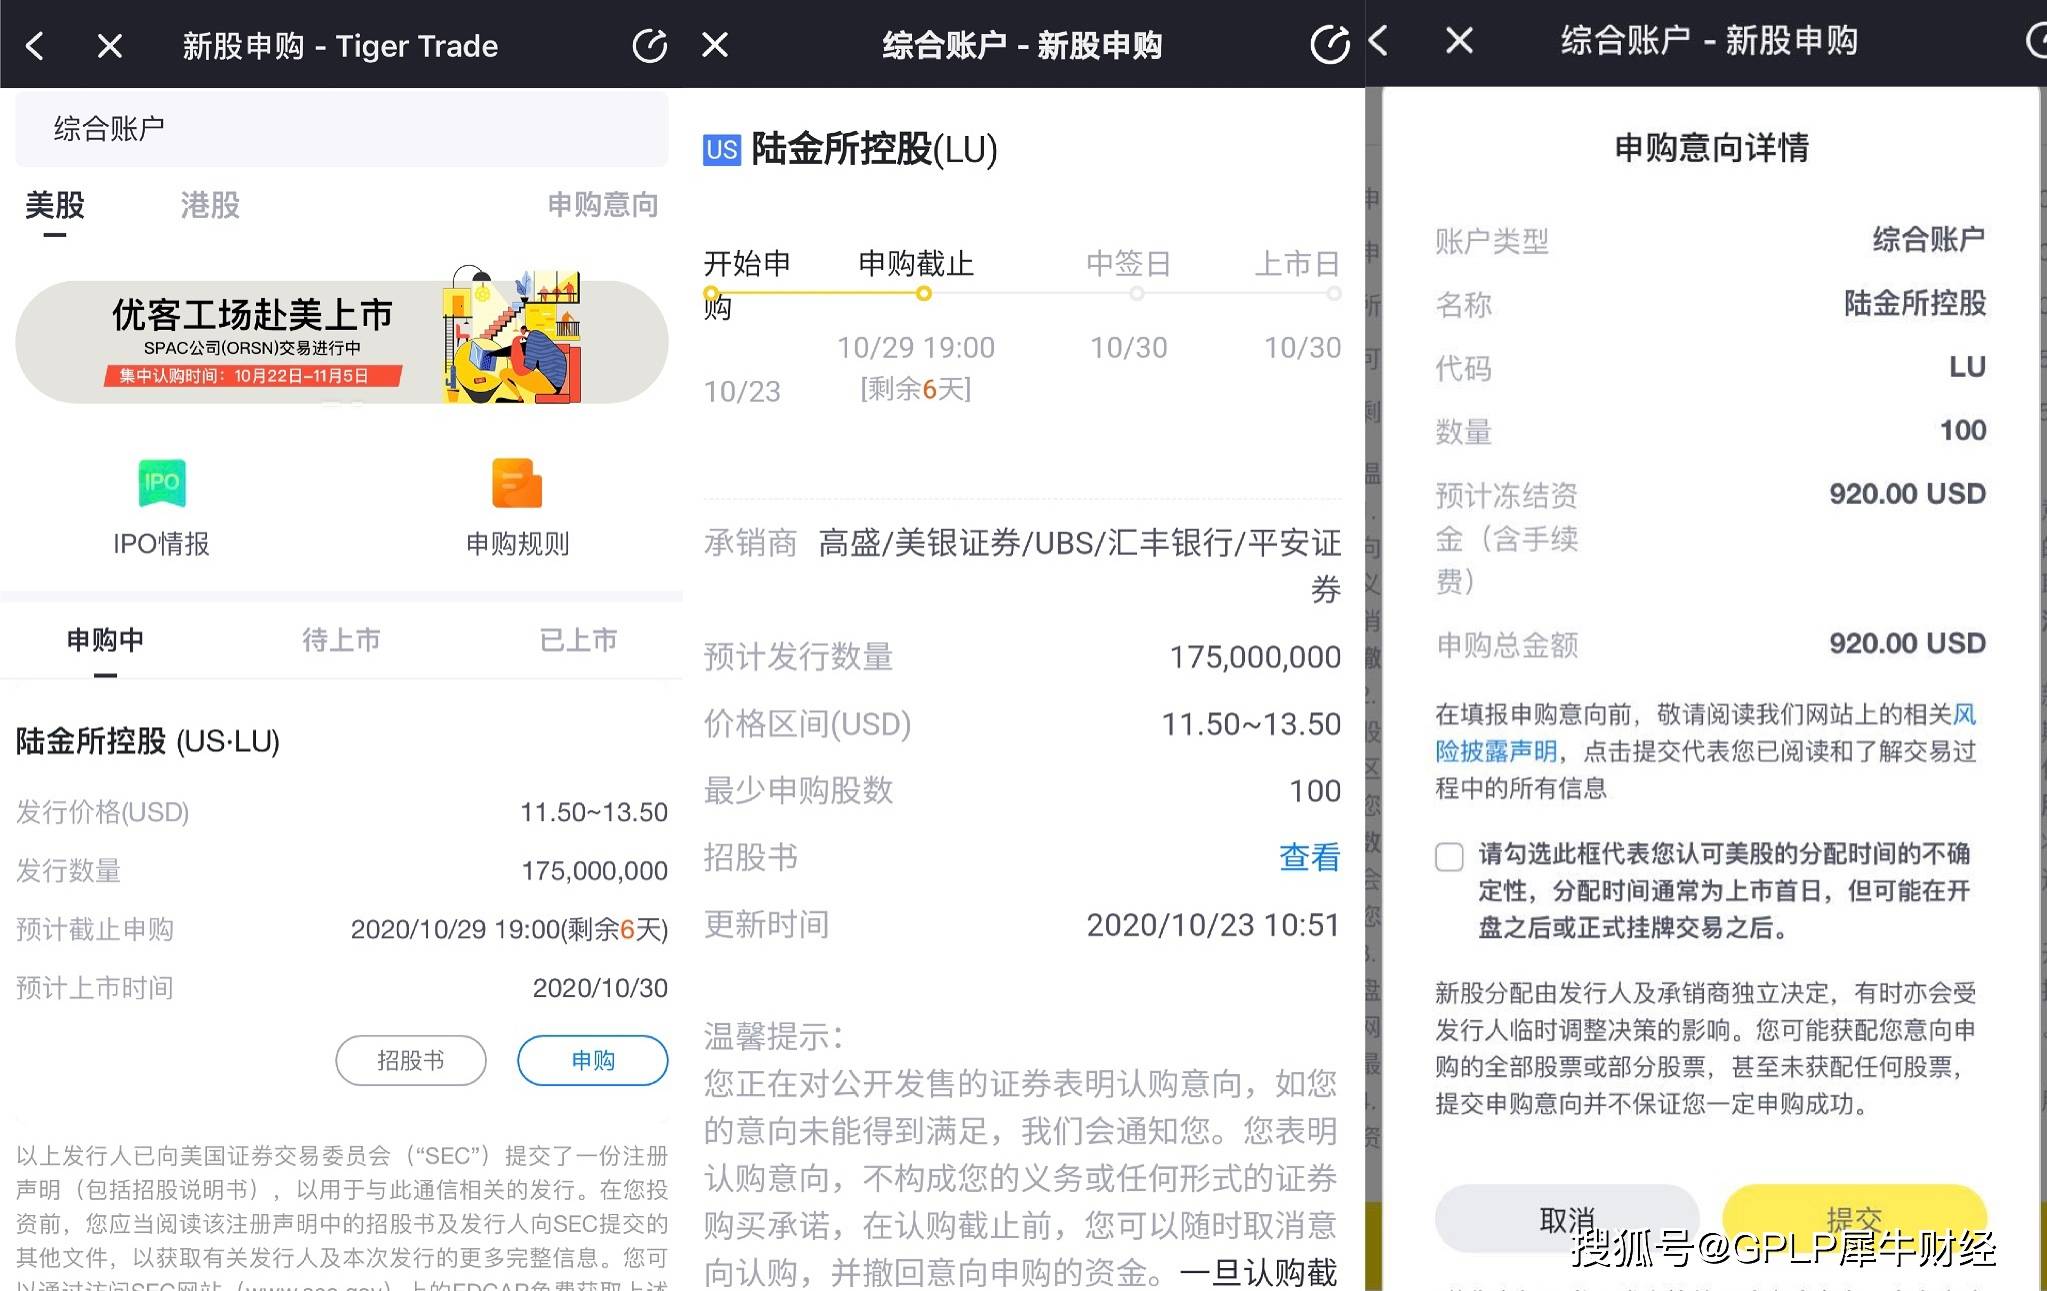
Task: Click the 中签日 timeline point
Action: 1136,293
